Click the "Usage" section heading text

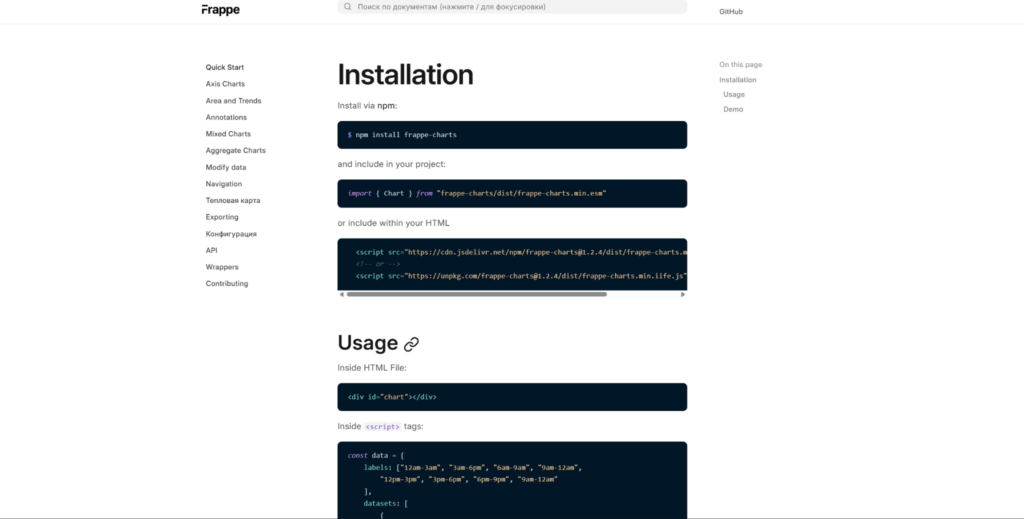(x=368, y=343)
